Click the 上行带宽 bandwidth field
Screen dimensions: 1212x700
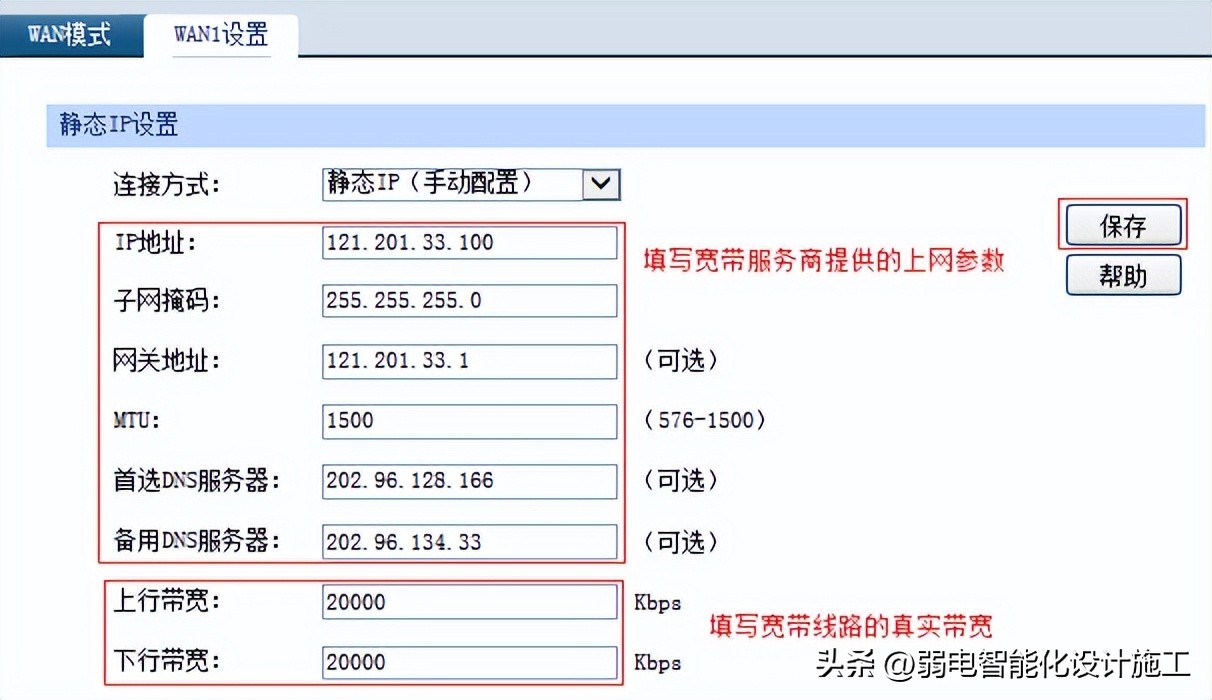click(x=469, y=601)
